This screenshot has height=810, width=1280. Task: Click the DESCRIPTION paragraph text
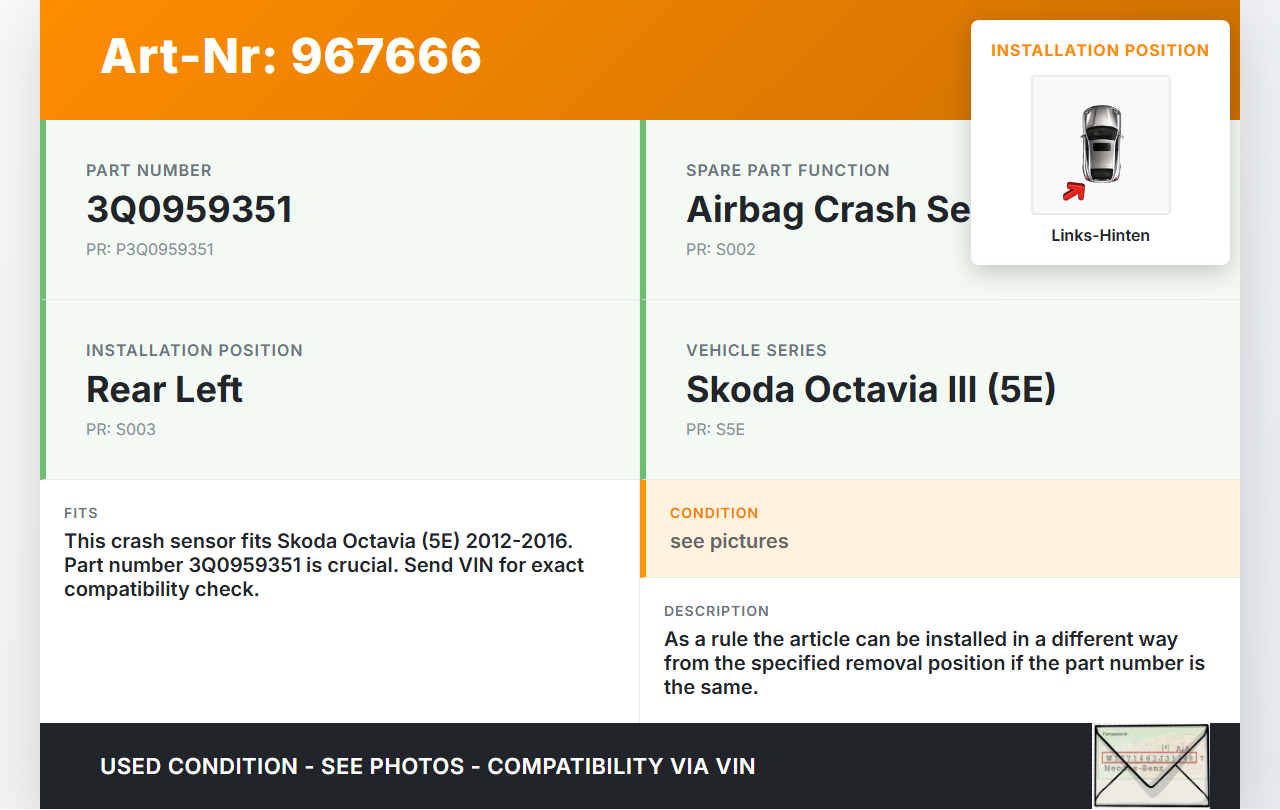pyautogui.click(x=934, y=663)
